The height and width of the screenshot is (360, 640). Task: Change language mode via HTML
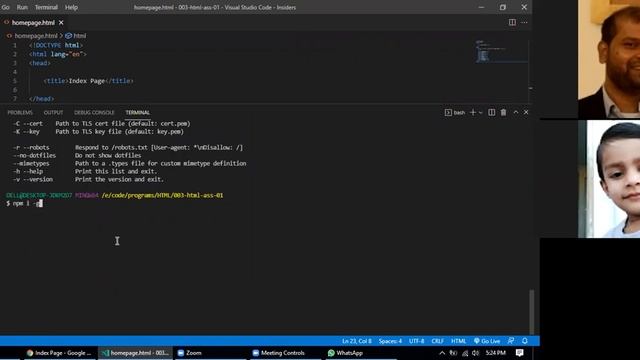pyautogui.click(x=458, y=341)
